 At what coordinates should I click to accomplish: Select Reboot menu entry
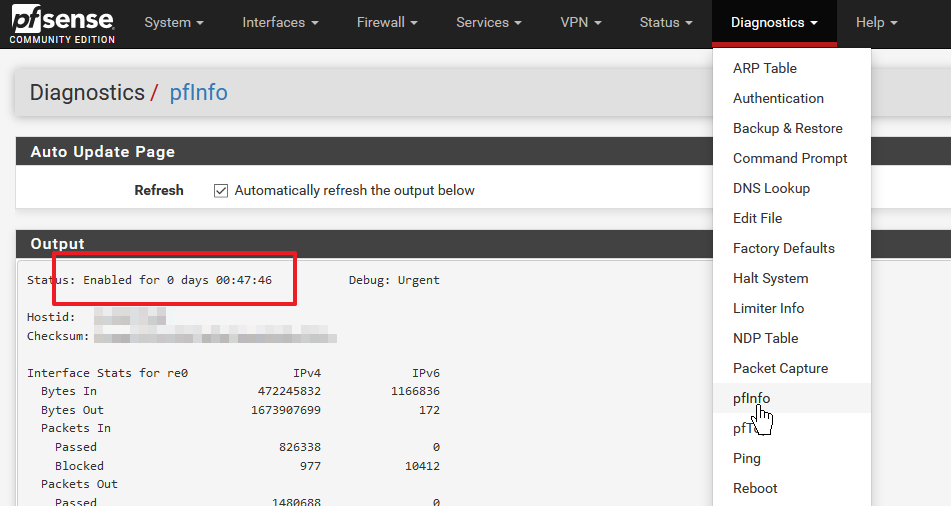(791, 488)
